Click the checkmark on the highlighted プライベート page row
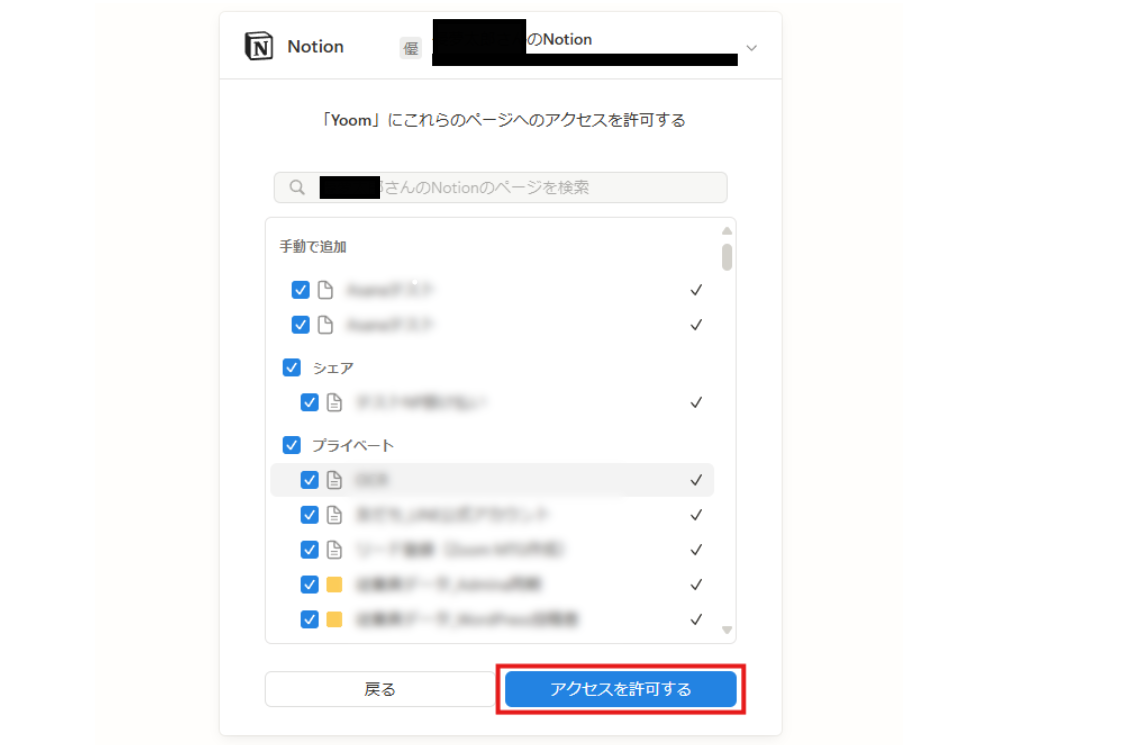 click(x=696, y=480)
